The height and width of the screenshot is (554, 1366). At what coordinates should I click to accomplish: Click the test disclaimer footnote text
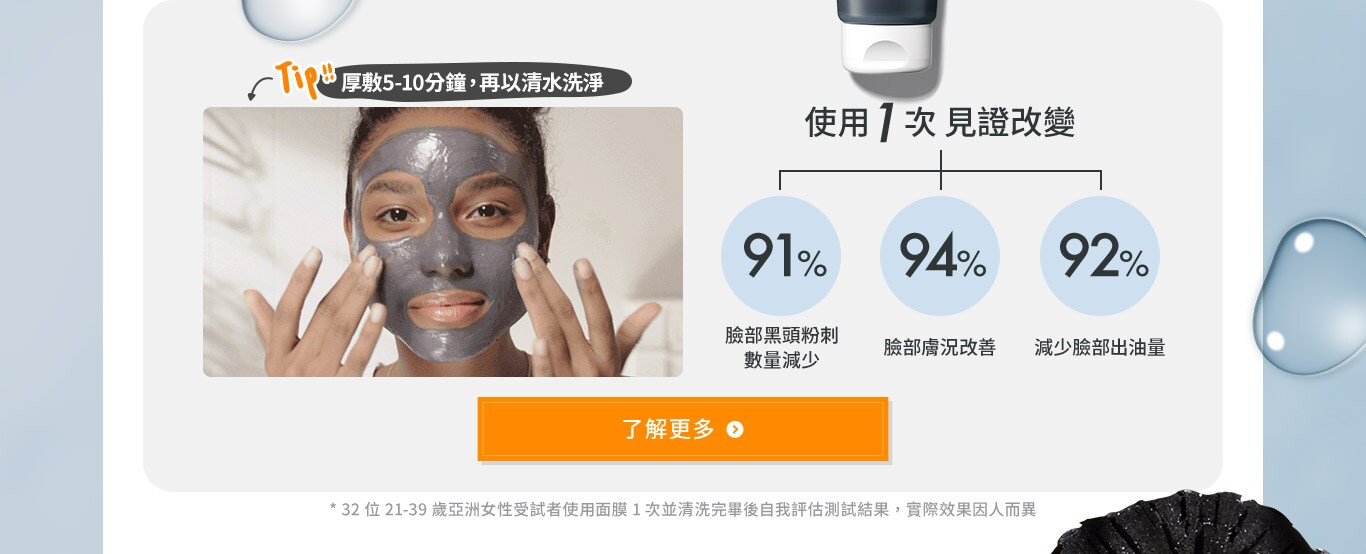coord(683,509)
